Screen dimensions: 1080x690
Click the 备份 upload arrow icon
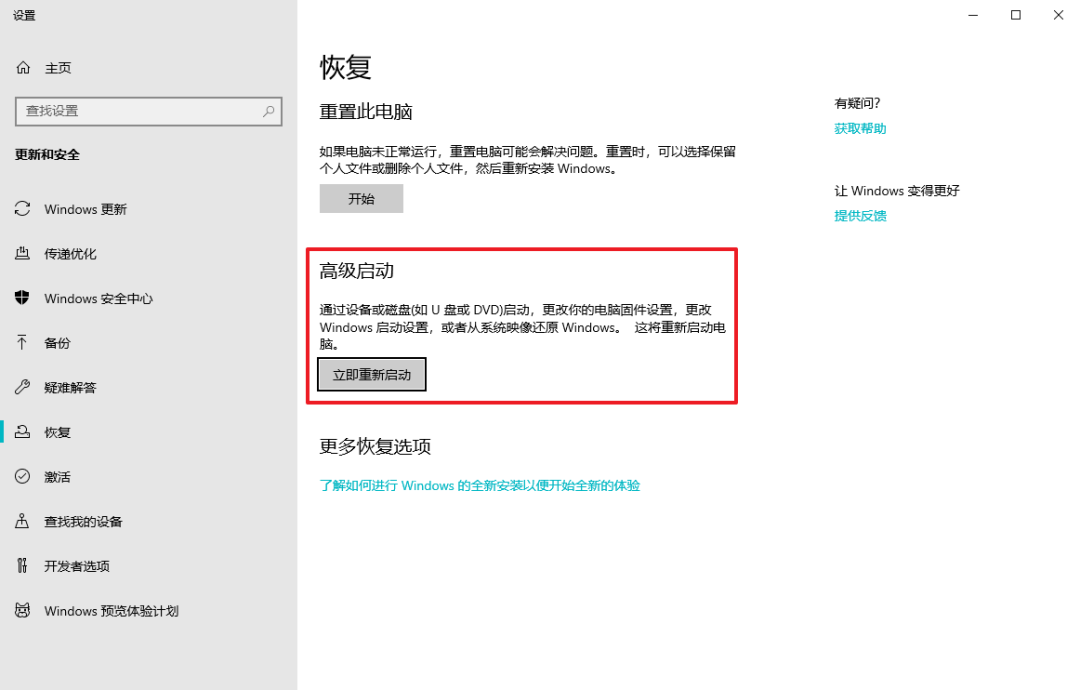click(23, 342)
